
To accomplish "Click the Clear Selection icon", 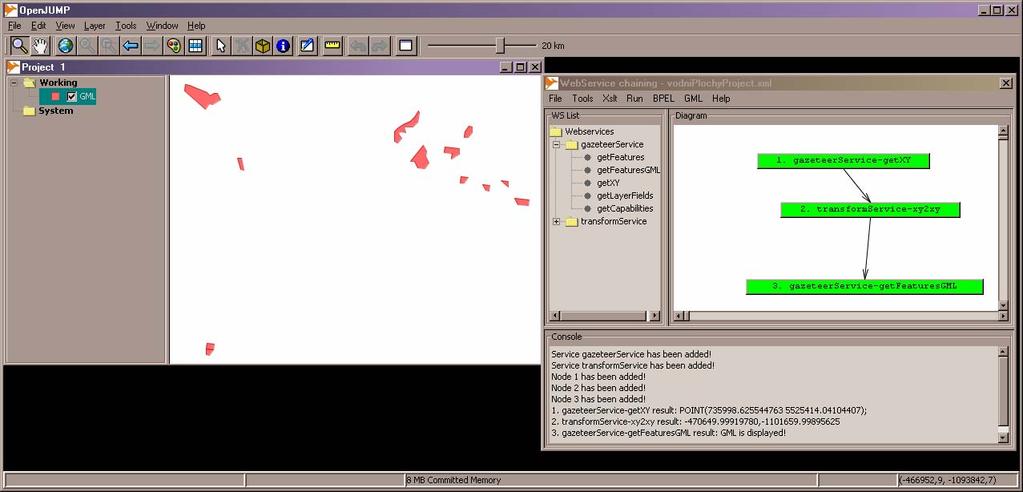I will (241, 46).
